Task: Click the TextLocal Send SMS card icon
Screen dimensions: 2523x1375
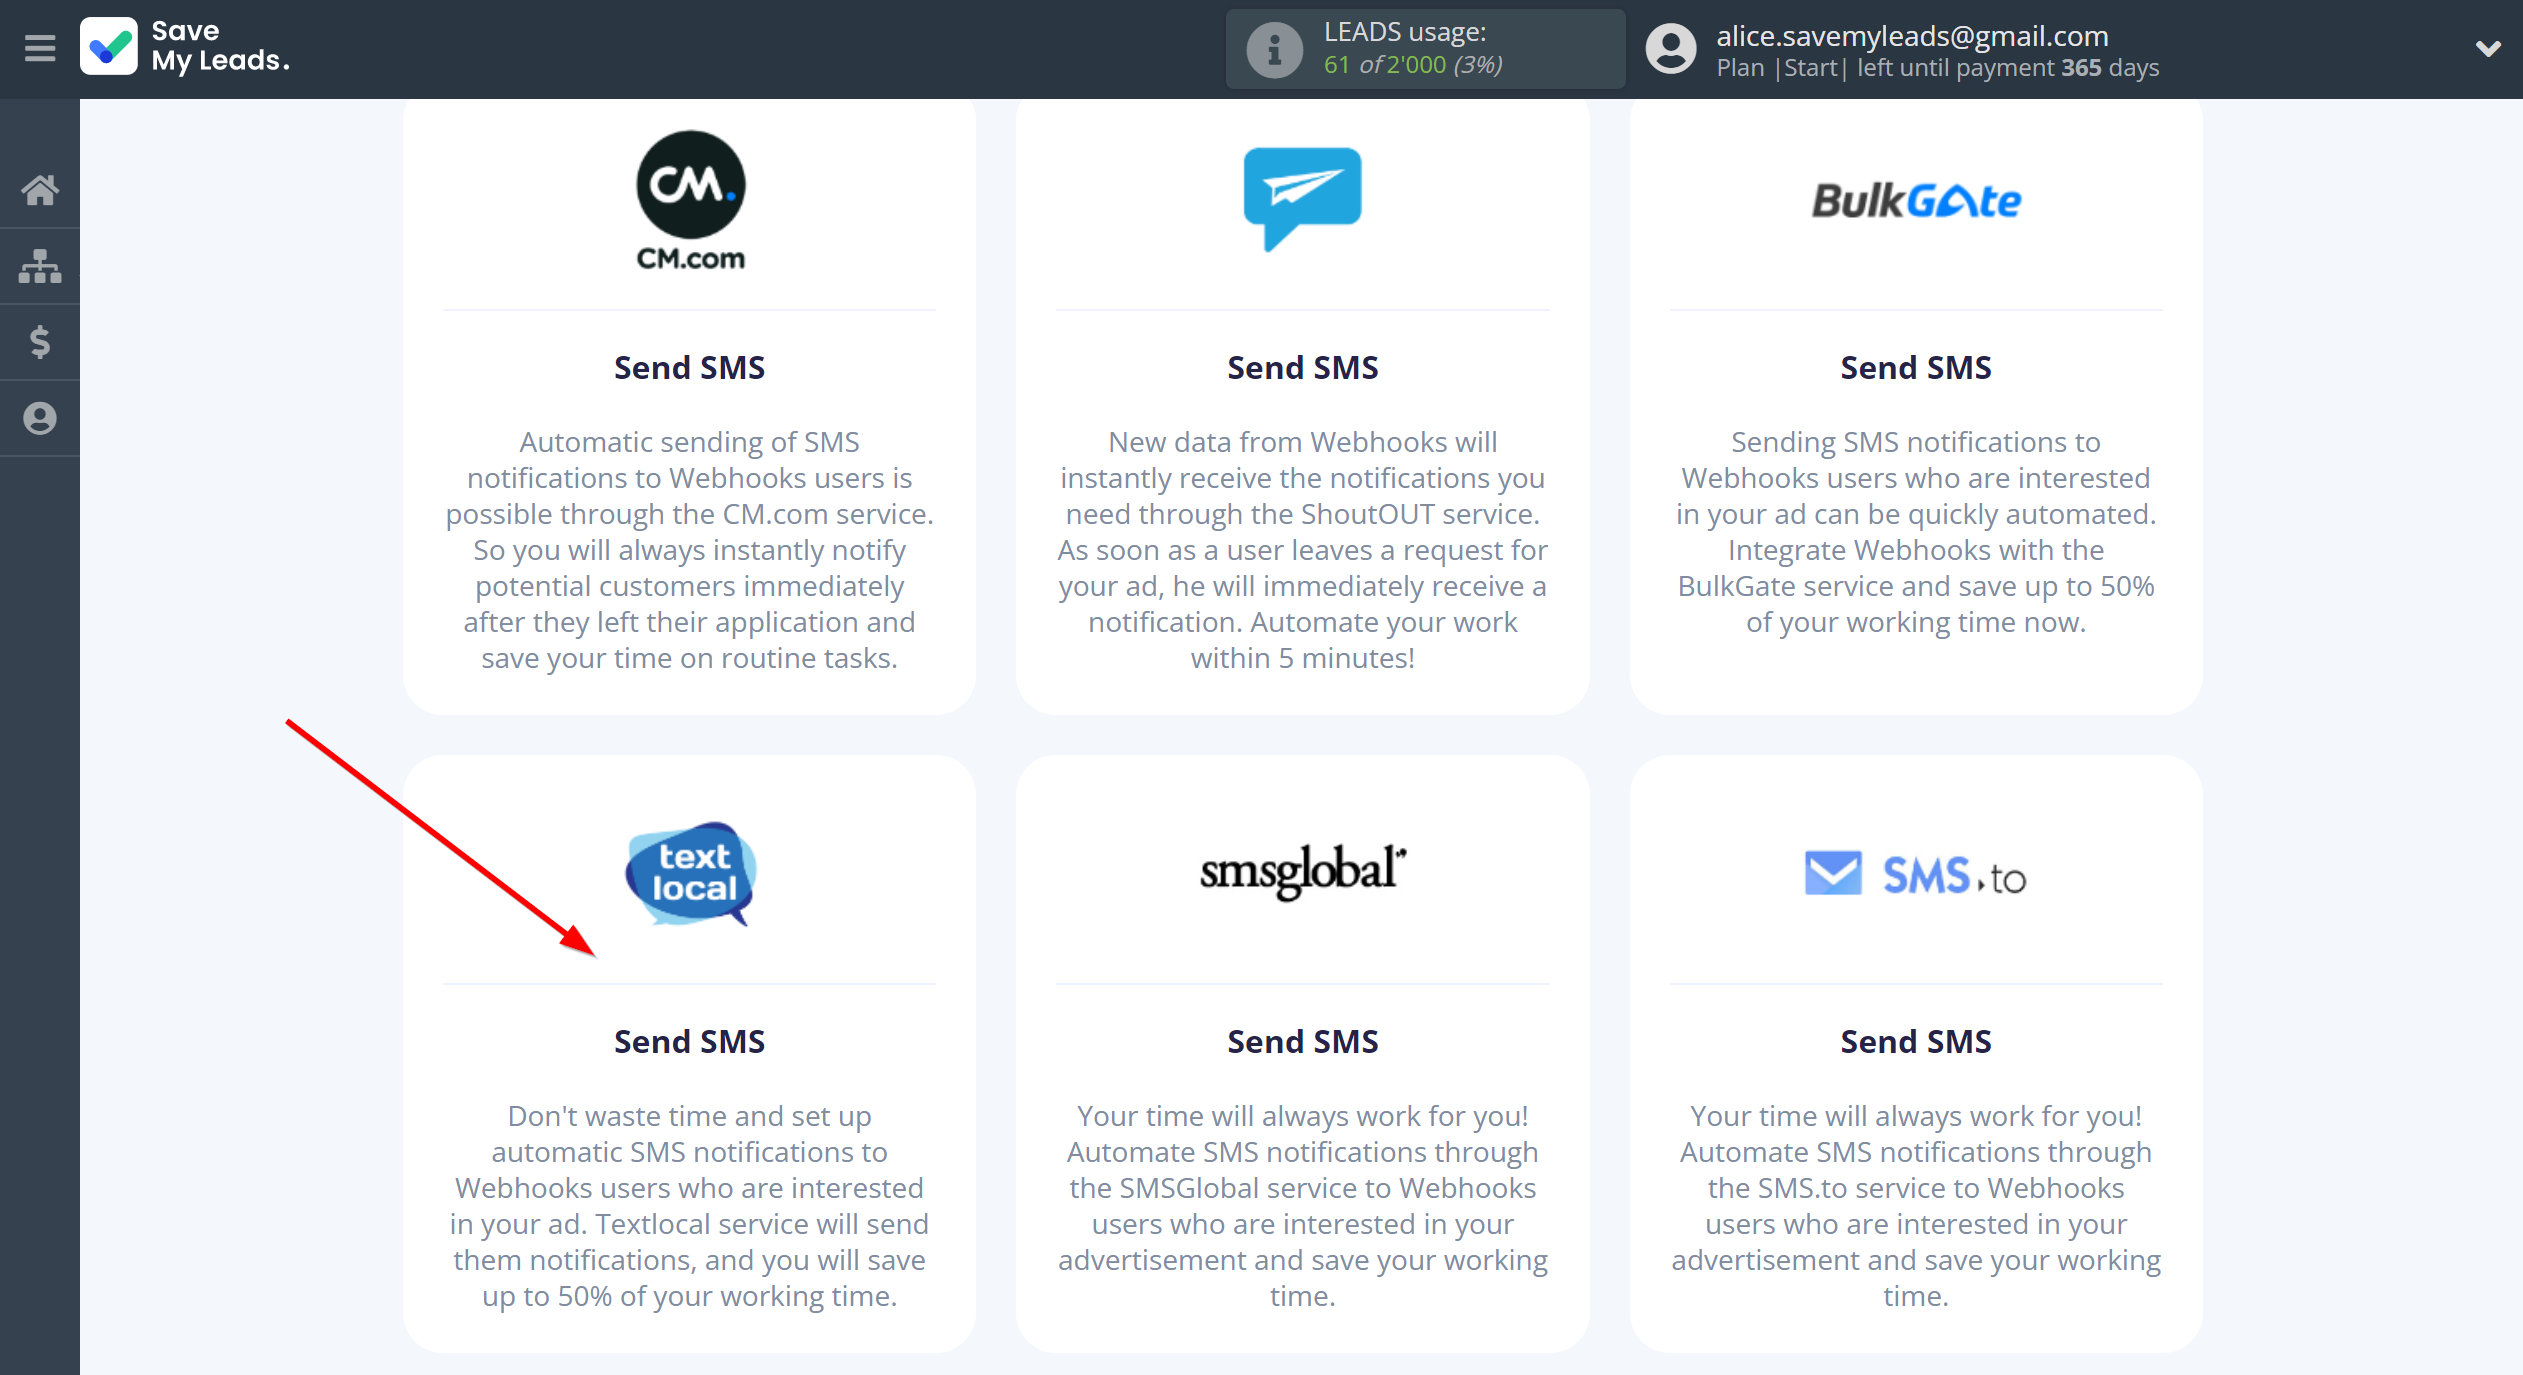Action: click(x=689, y=874)
